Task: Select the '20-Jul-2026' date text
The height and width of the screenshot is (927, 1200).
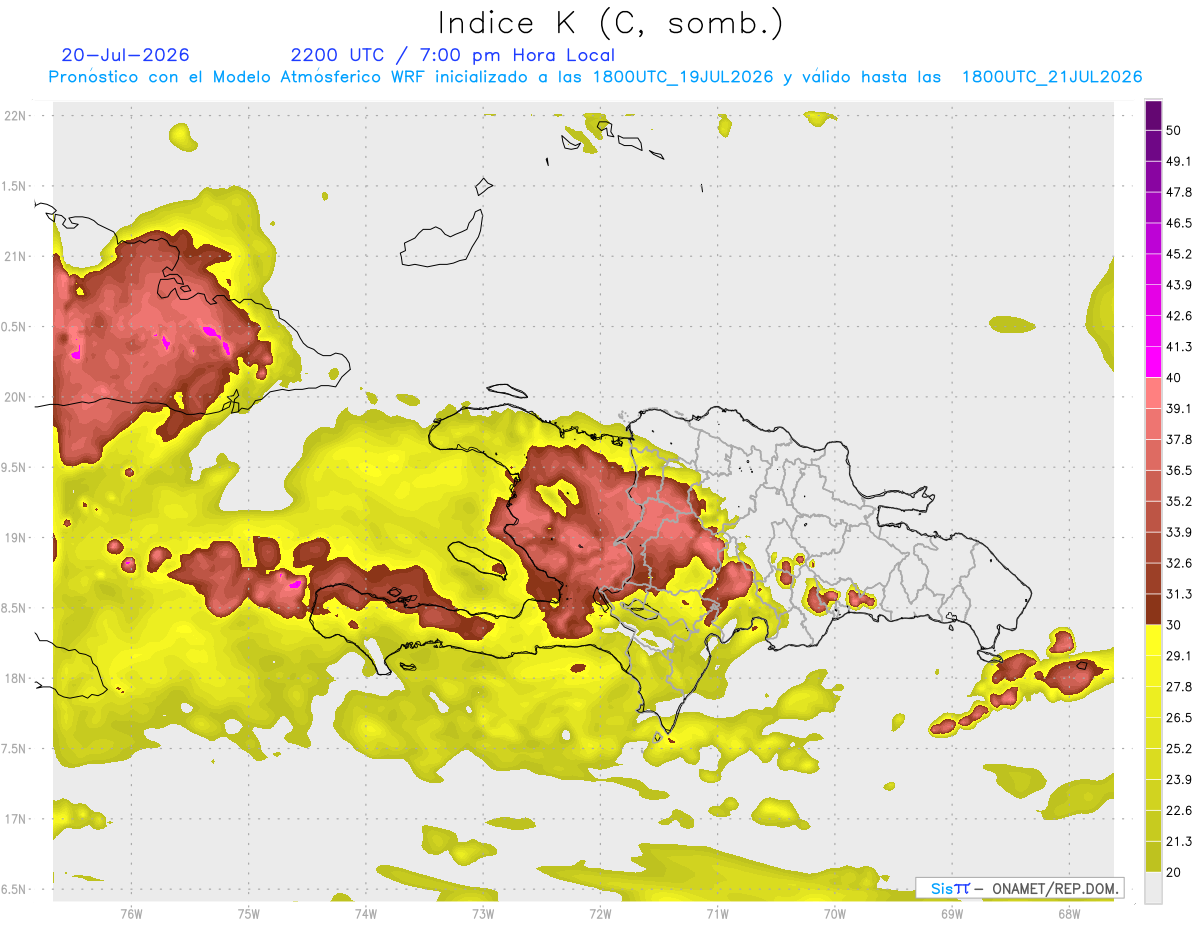Action: (x=126, y=55)
